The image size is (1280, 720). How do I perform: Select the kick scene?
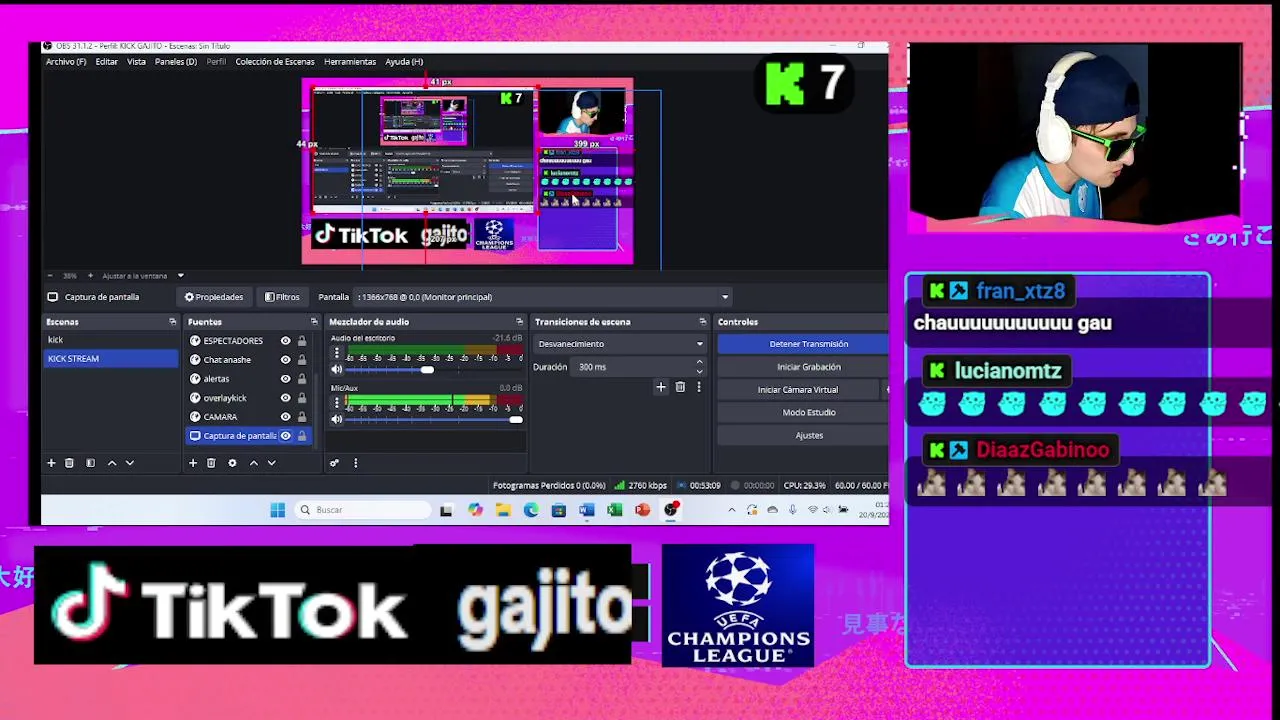[x=111, y=340]
